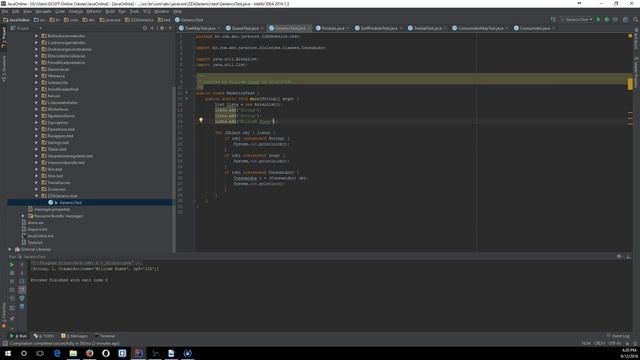This screenshot has height=360, width=640.
Task: Toggle tool window bars icon in status bar corner
Action: tap(4, 343)
